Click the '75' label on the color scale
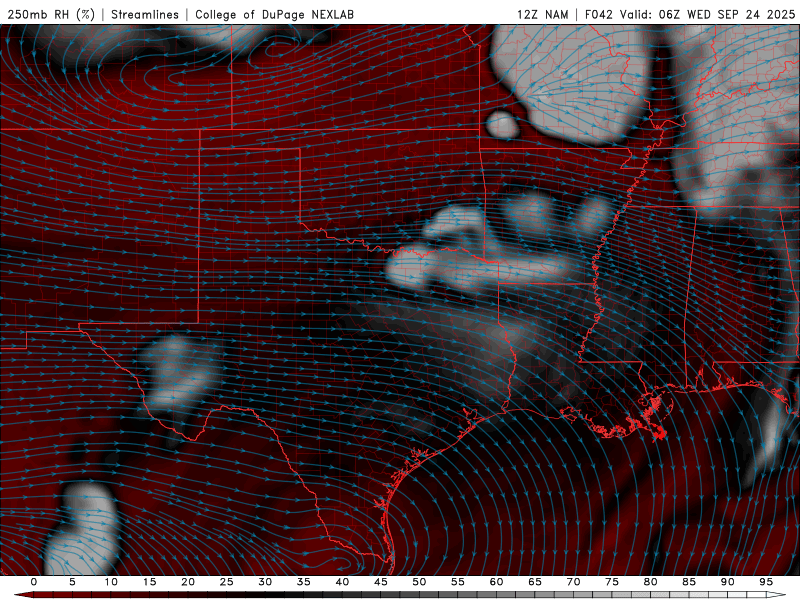 tap(612, 582)
